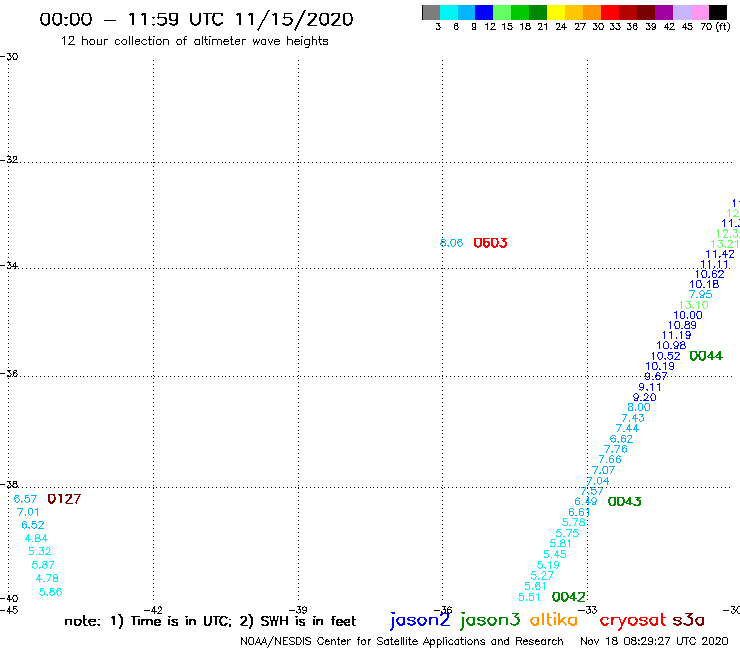
Task: Click the 6.52 wave height value
Action: coord(33,525)
